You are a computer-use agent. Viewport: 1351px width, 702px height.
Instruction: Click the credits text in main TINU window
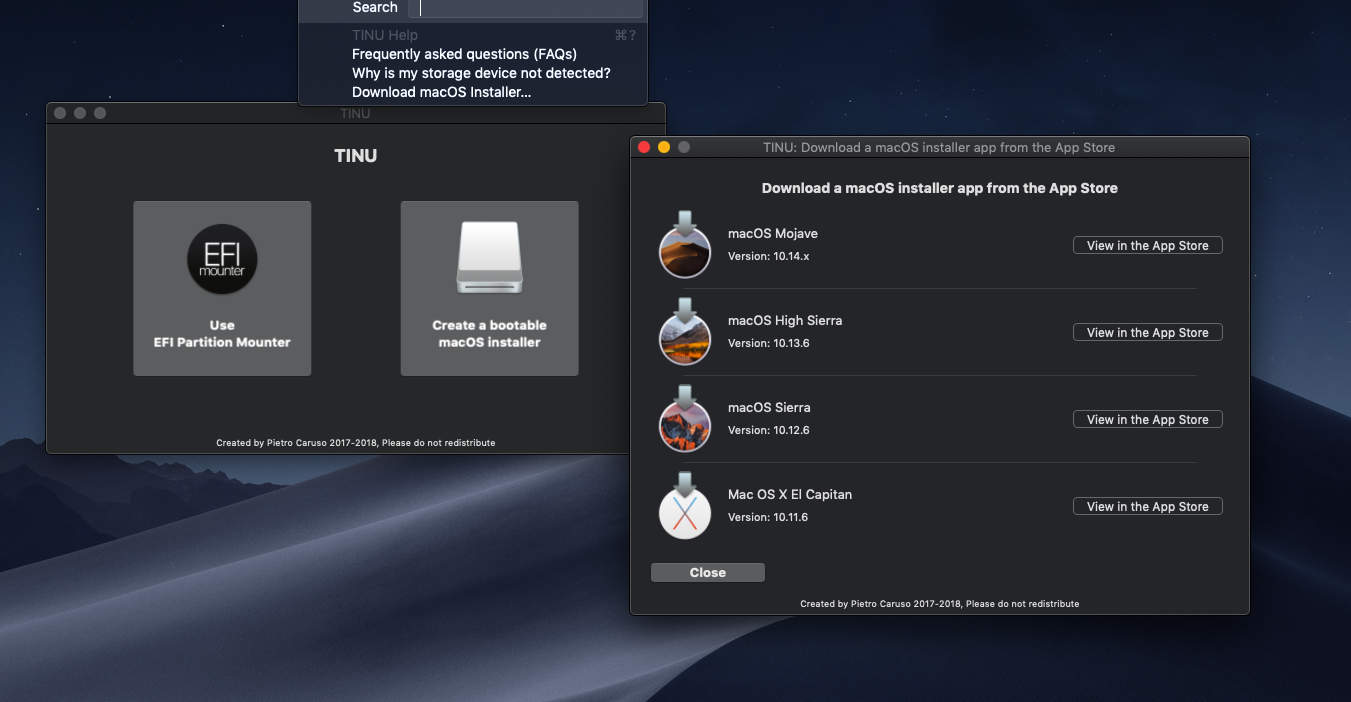coord(355,443)
